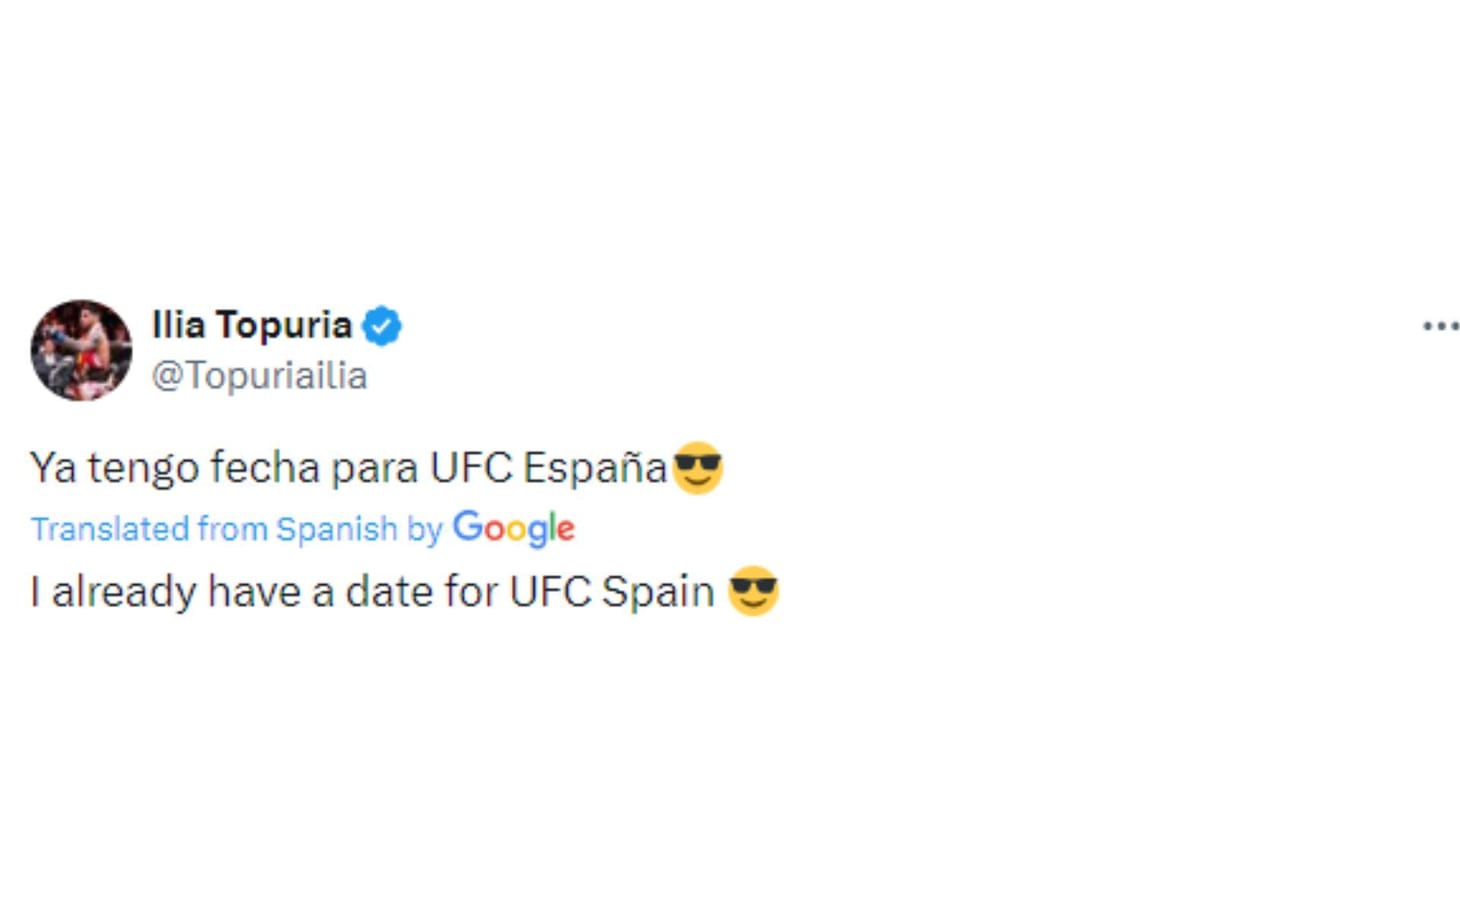
Task: Click the sunglasses emoji in the Spanish tweet
Action: pyautogui.click(x=700, y=466)
